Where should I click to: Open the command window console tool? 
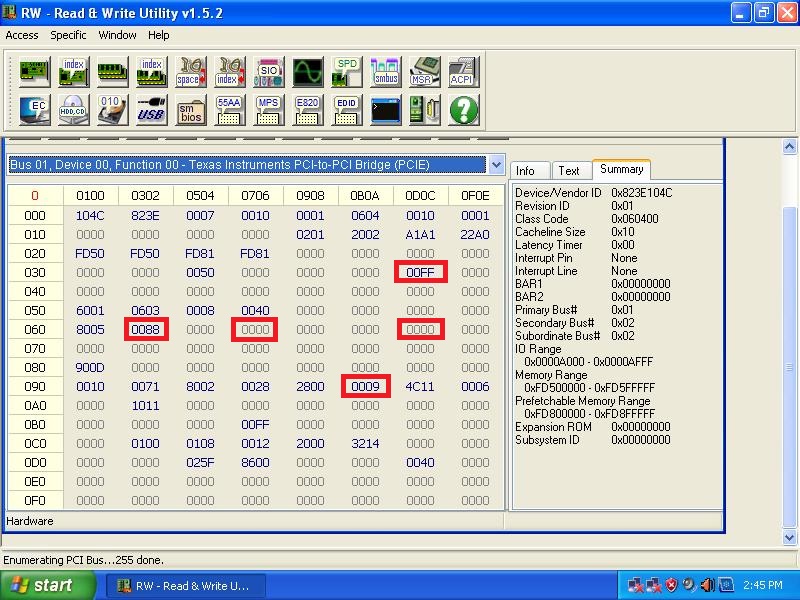pyautogui.click(x=386, y=110)
